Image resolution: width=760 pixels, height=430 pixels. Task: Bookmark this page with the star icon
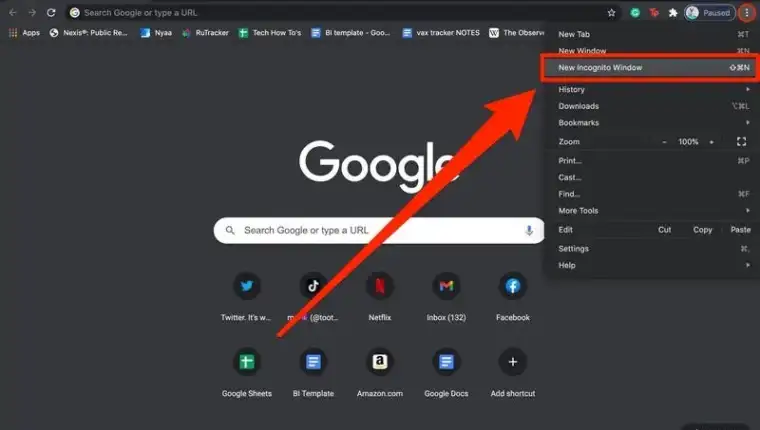click(611, 13)
